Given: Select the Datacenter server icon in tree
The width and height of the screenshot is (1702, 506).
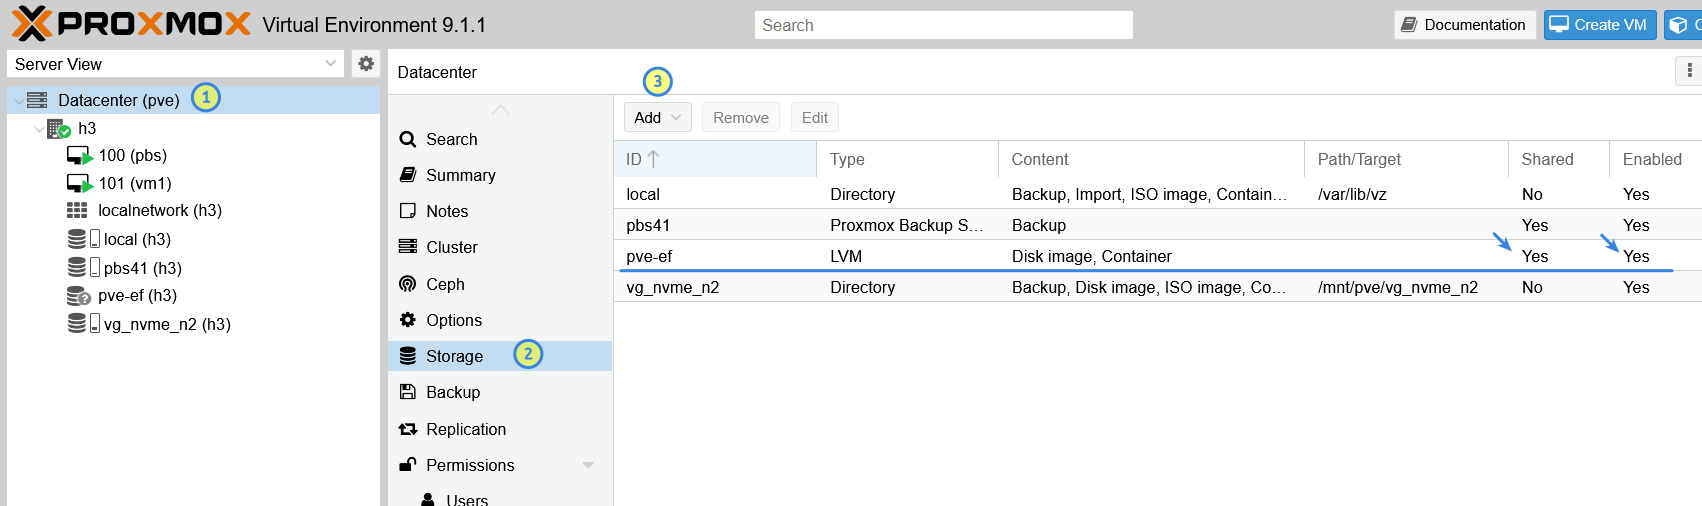Looking at the screenshot, I should pos(38,100).
